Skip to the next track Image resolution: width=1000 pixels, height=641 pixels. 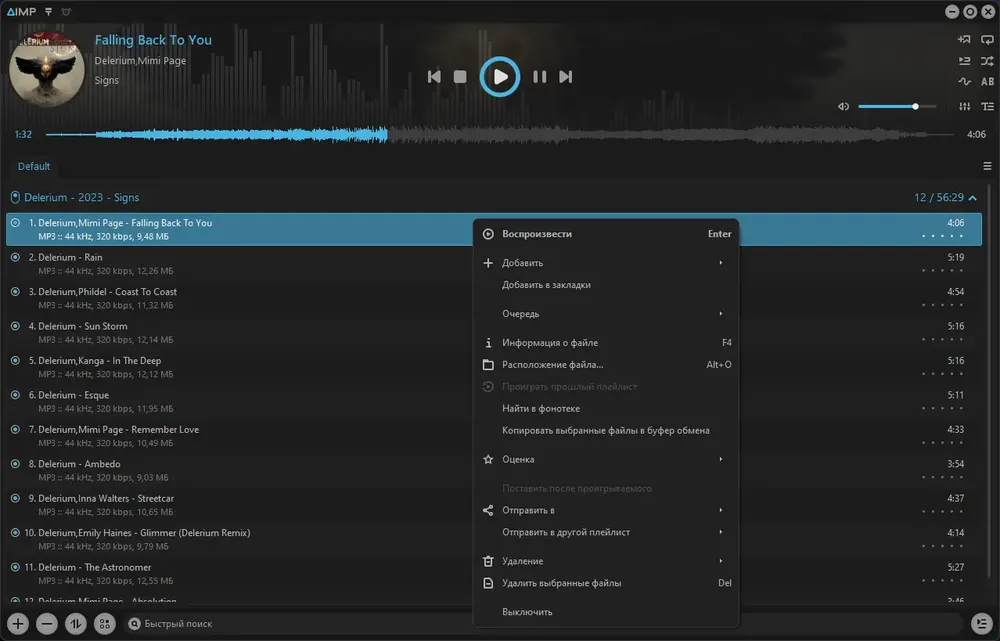[x=565, y=77]
